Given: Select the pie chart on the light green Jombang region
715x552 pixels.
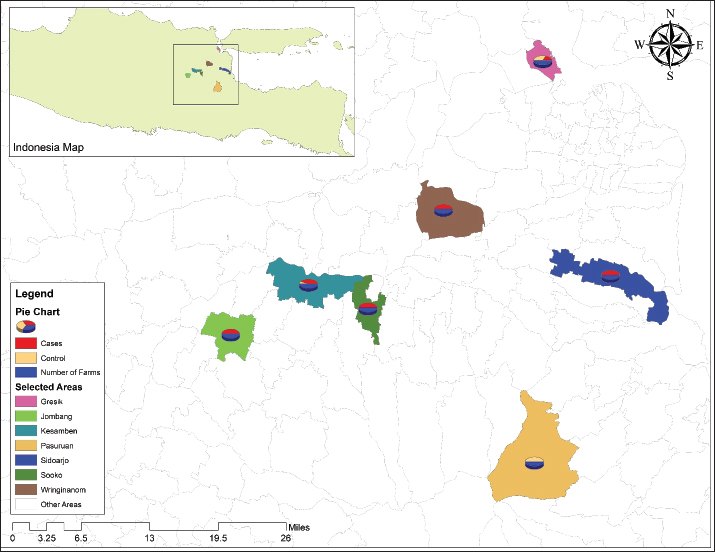Looking at the screenshot, I should coord(231,335).
